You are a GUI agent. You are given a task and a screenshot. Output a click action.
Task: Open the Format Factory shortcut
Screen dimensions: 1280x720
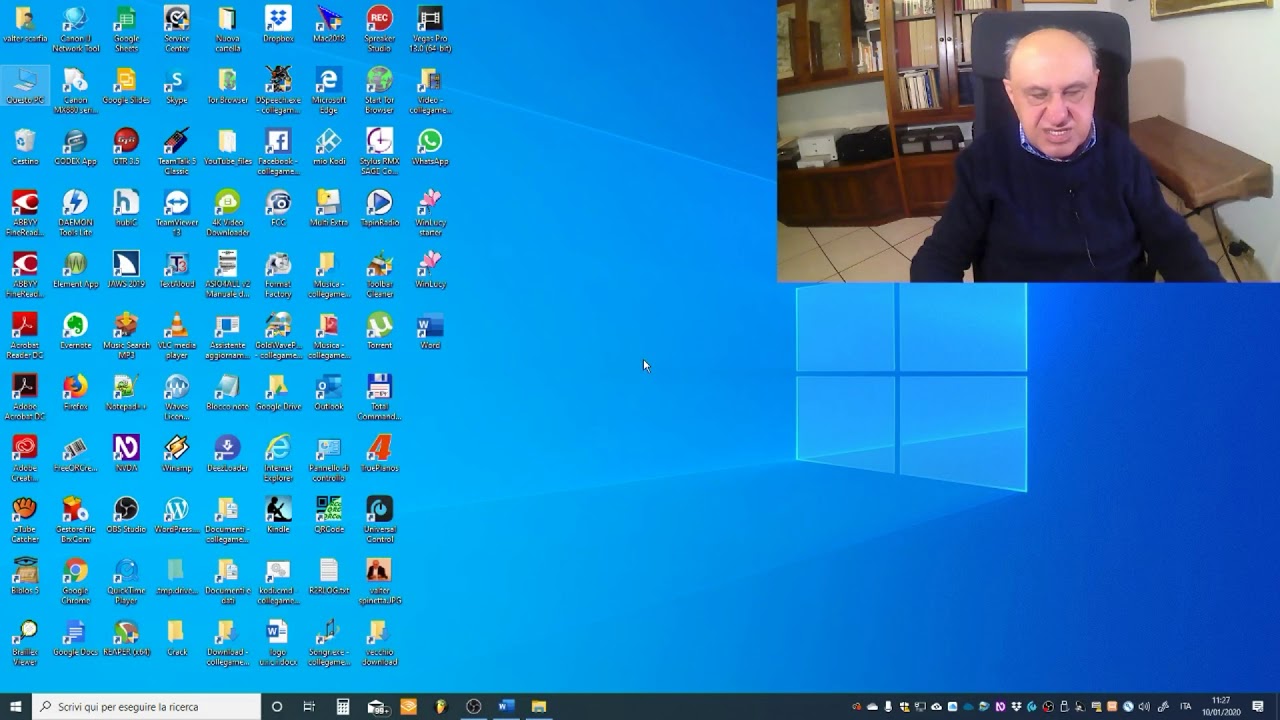coord(278,274)
